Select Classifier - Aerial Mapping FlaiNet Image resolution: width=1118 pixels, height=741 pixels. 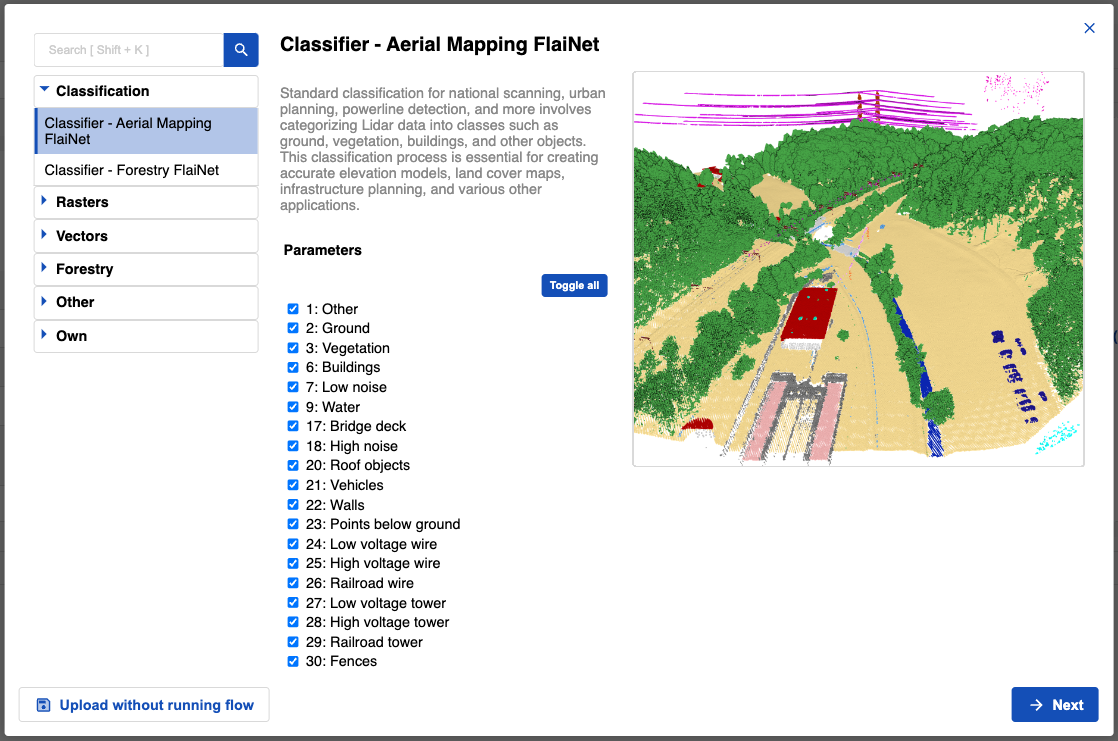pyautogui.click(x=146, y=131)
